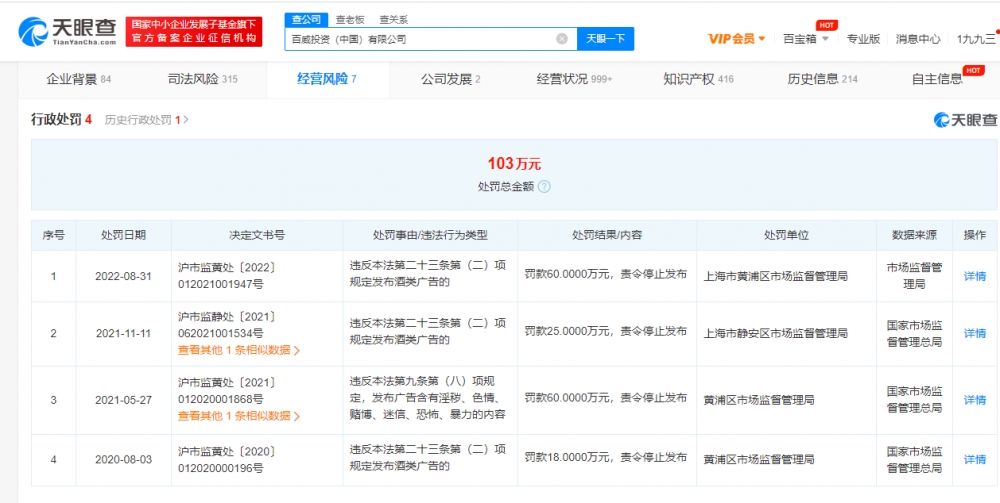Expand 查看其他1条相似数据 under 012020001868号
Viewport: 1000px width, 503px height.
click(239, 416)
